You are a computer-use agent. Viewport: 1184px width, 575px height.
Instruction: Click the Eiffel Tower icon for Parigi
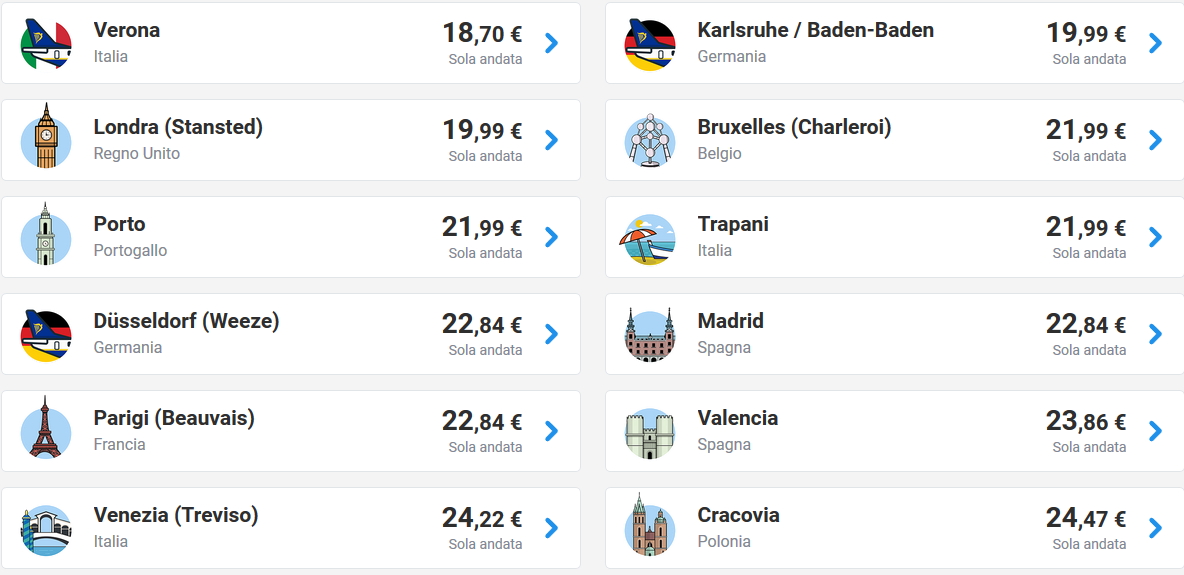(46, 430)
